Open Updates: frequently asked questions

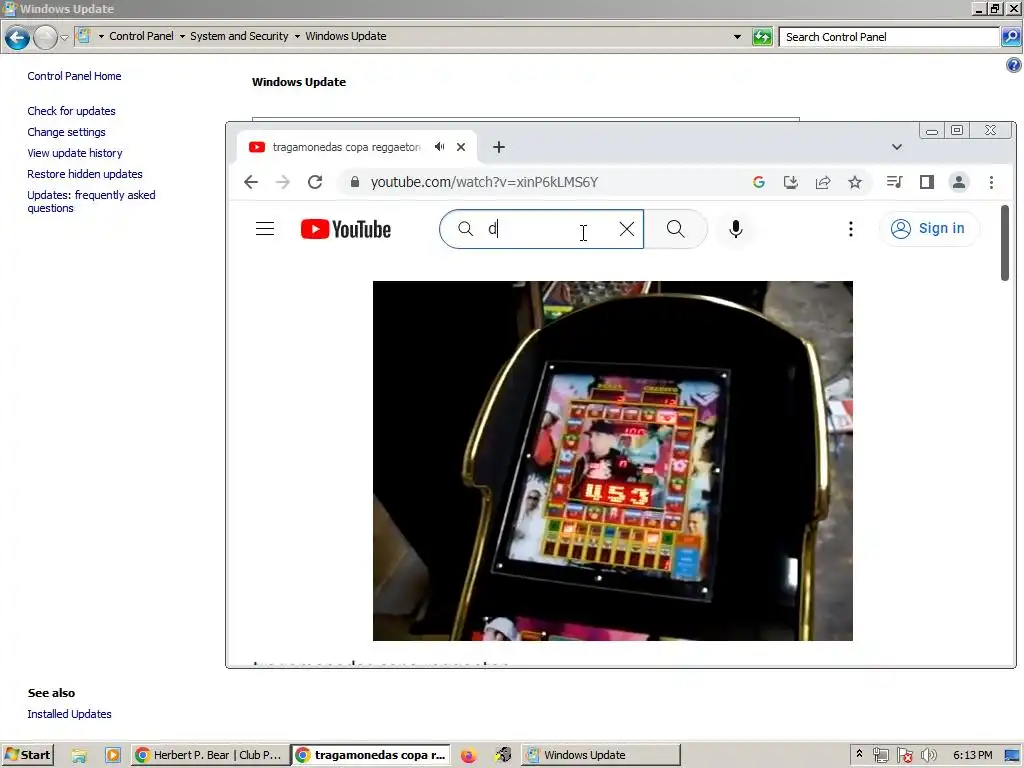click(91, 201)
